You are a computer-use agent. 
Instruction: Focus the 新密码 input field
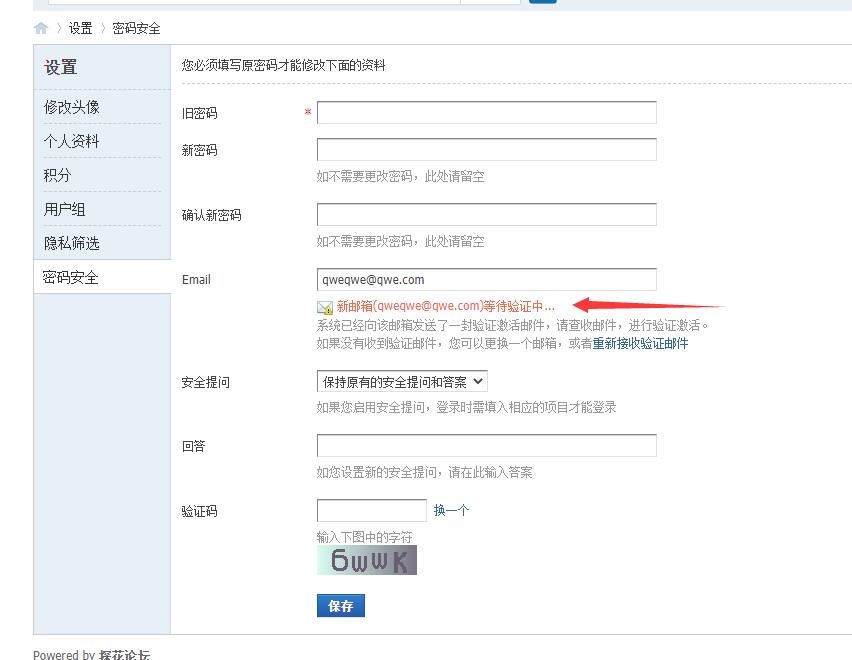pos(486,150)
